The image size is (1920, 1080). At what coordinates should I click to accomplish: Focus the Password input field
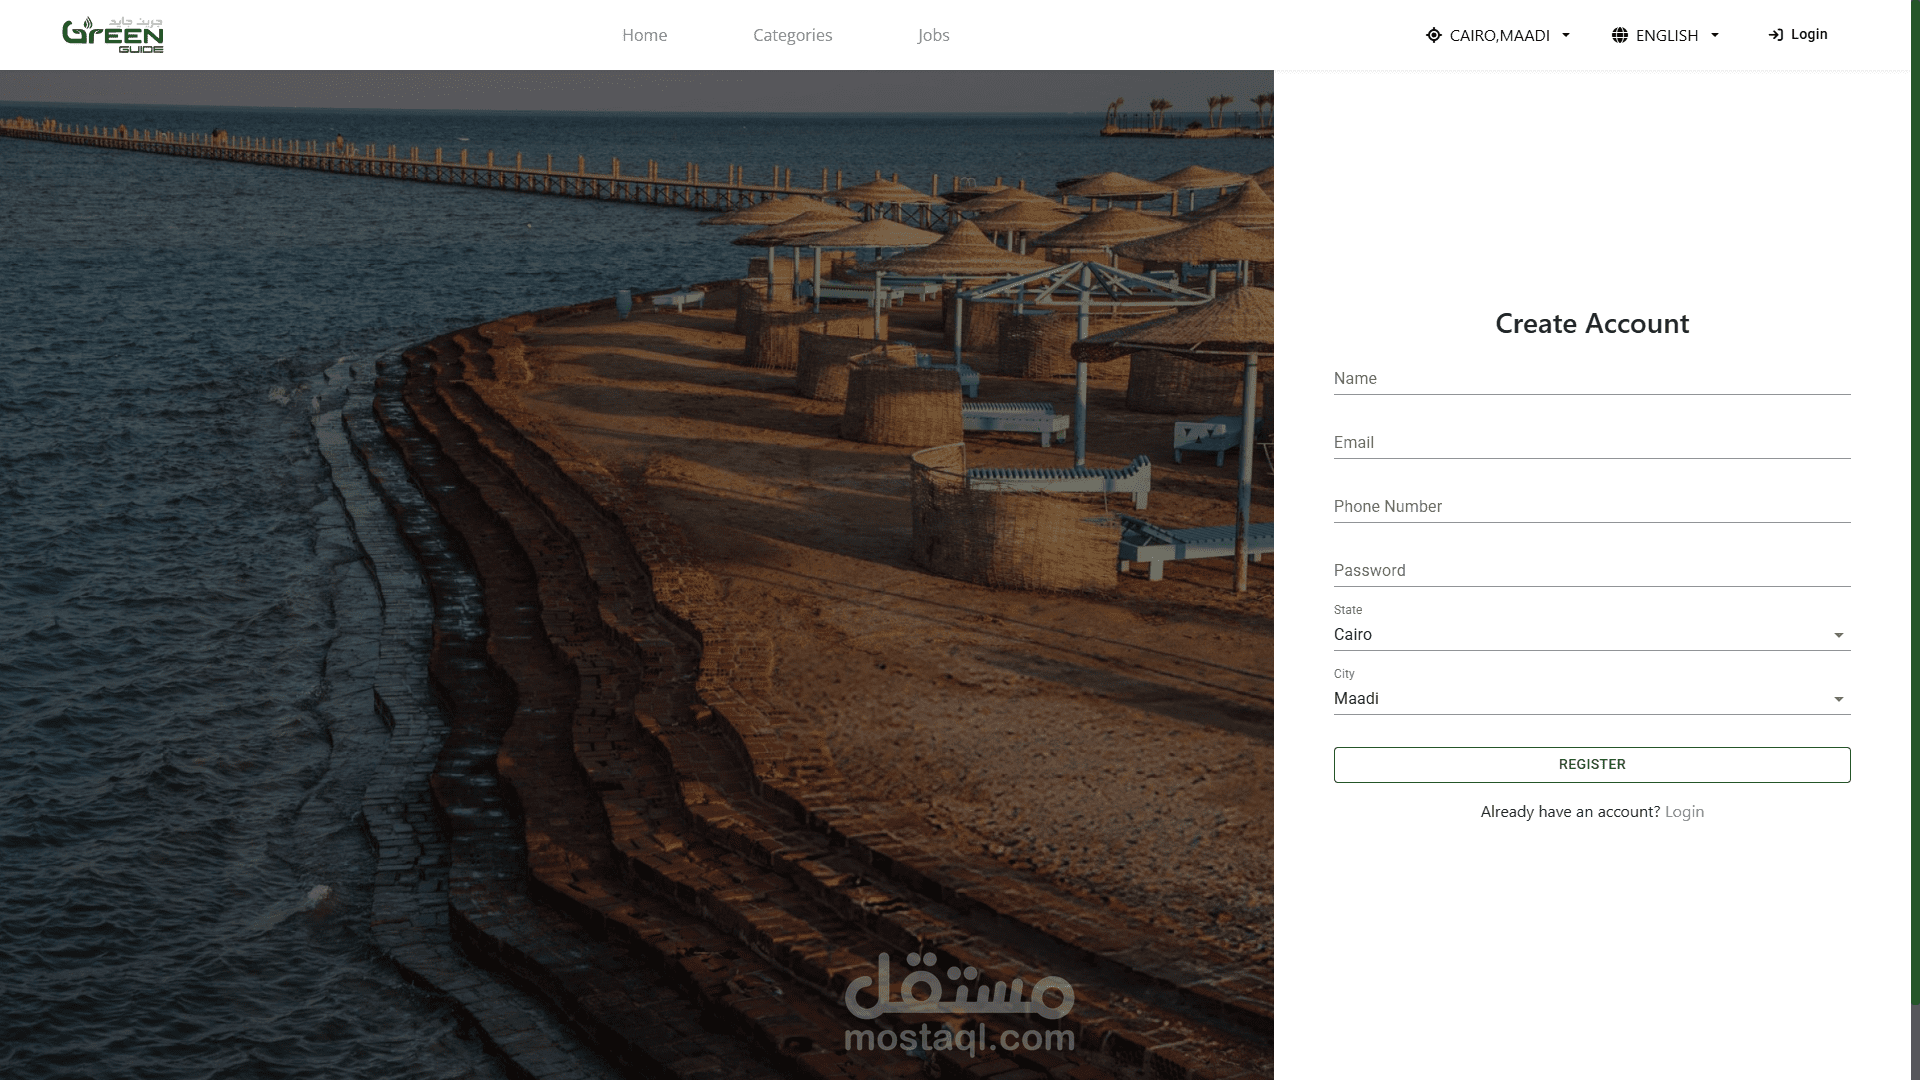[1590, 571]
